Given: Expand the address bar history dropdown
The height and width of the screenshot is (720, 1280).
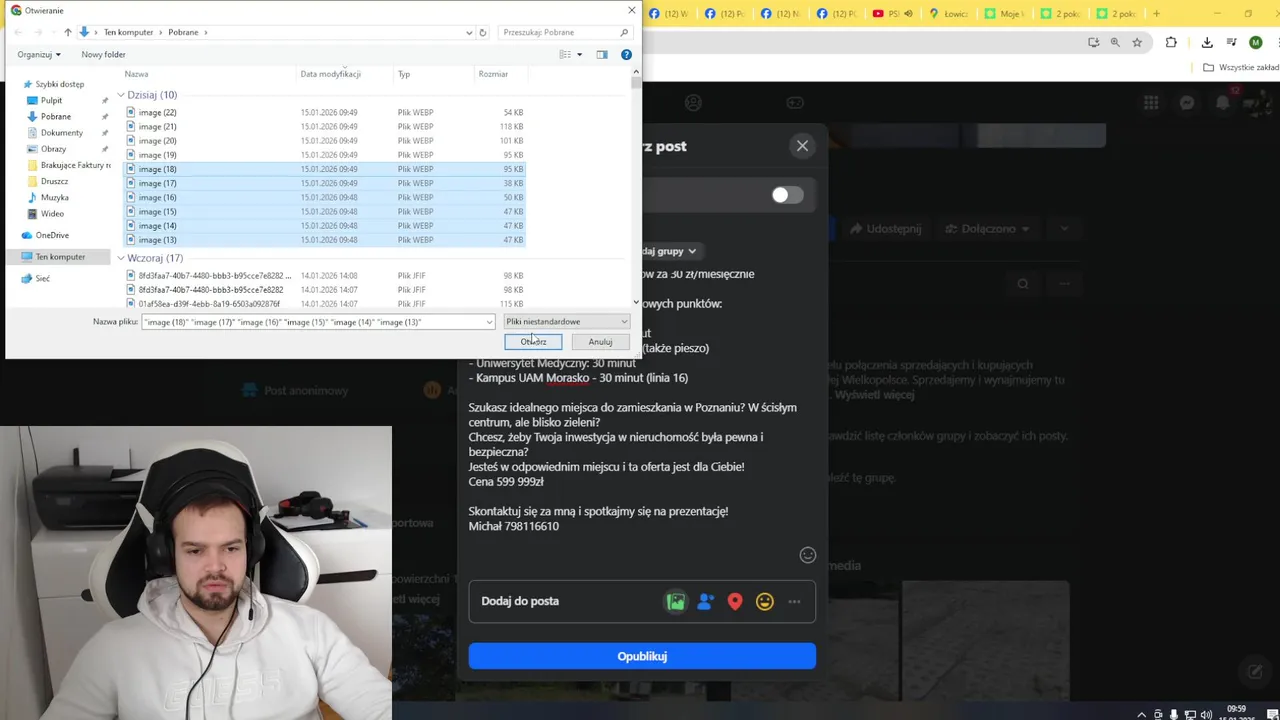Looking at the screenshot, I should click(x=469, y=32).
